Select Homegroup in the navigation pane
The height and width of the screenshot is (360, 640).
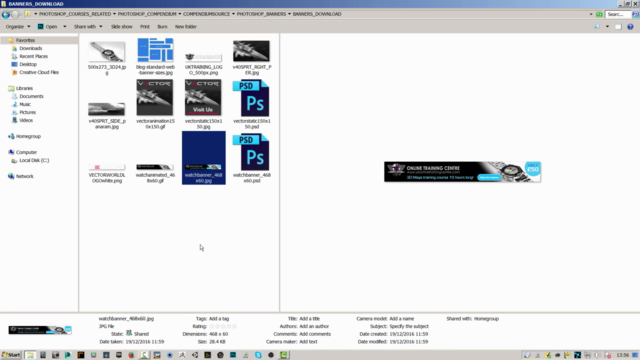click(x=28, y=136)
